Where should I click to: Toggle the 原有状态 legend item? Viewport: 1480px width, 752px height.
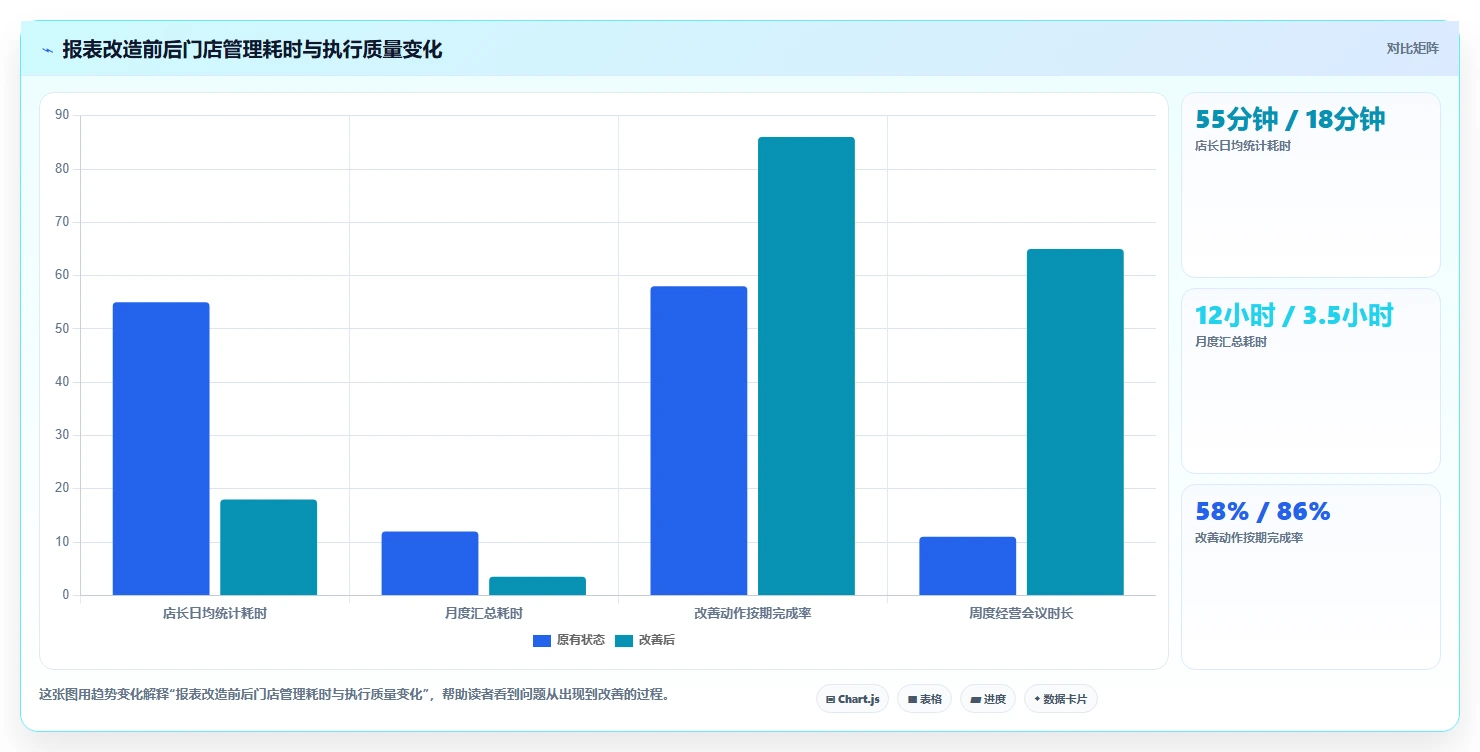pos(569,640)
